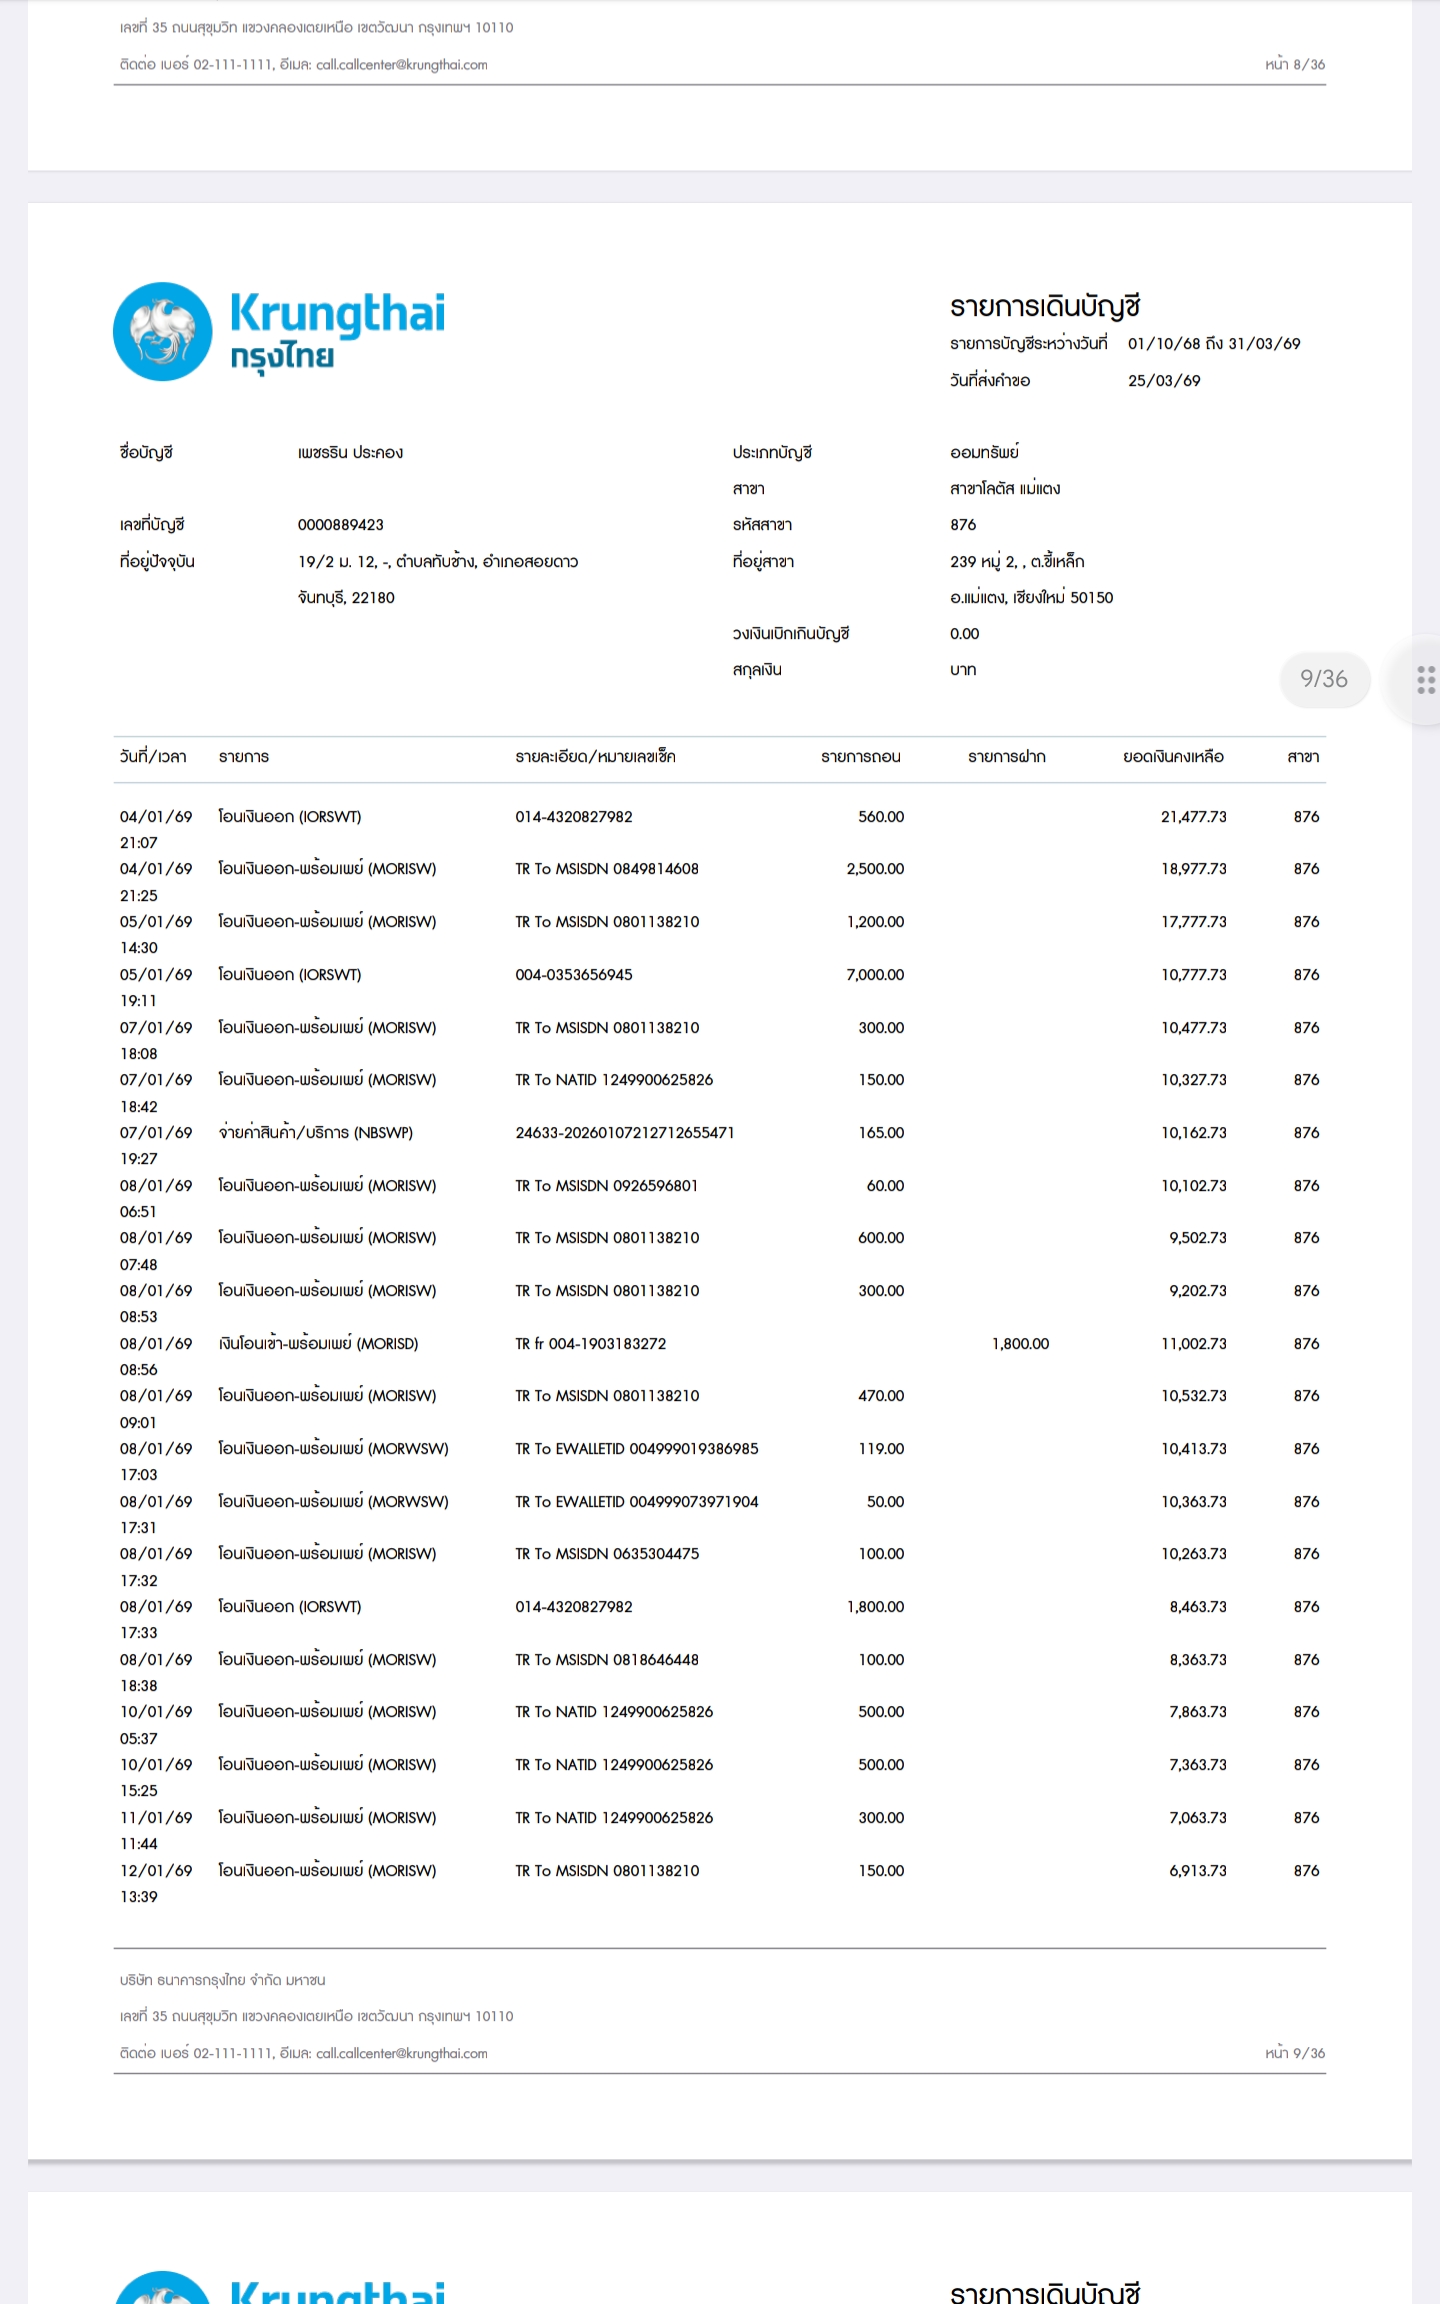Screen dimensions: 1440x2304
Task: Select the request date 25/03/69
Action: coord(1164,381)
